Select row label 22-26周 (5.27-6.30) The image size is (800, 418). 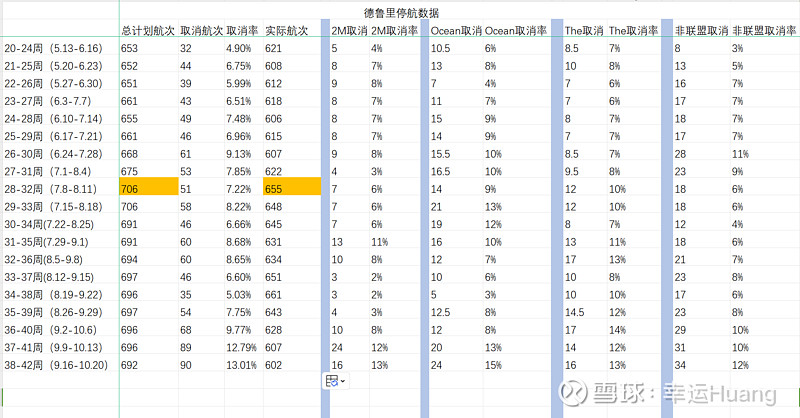pyautogui.click(x=54, y=84)
